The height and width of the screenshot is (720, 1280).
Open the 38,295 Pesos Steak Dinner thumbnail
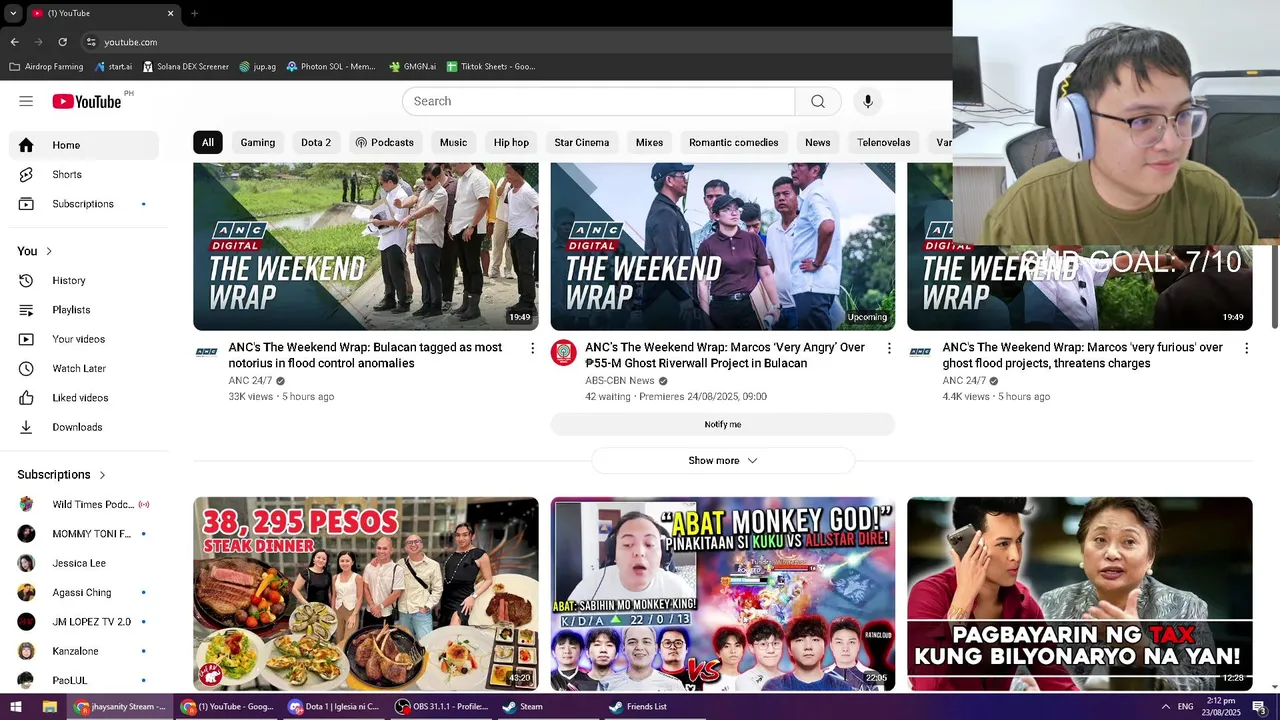[366, 594]
